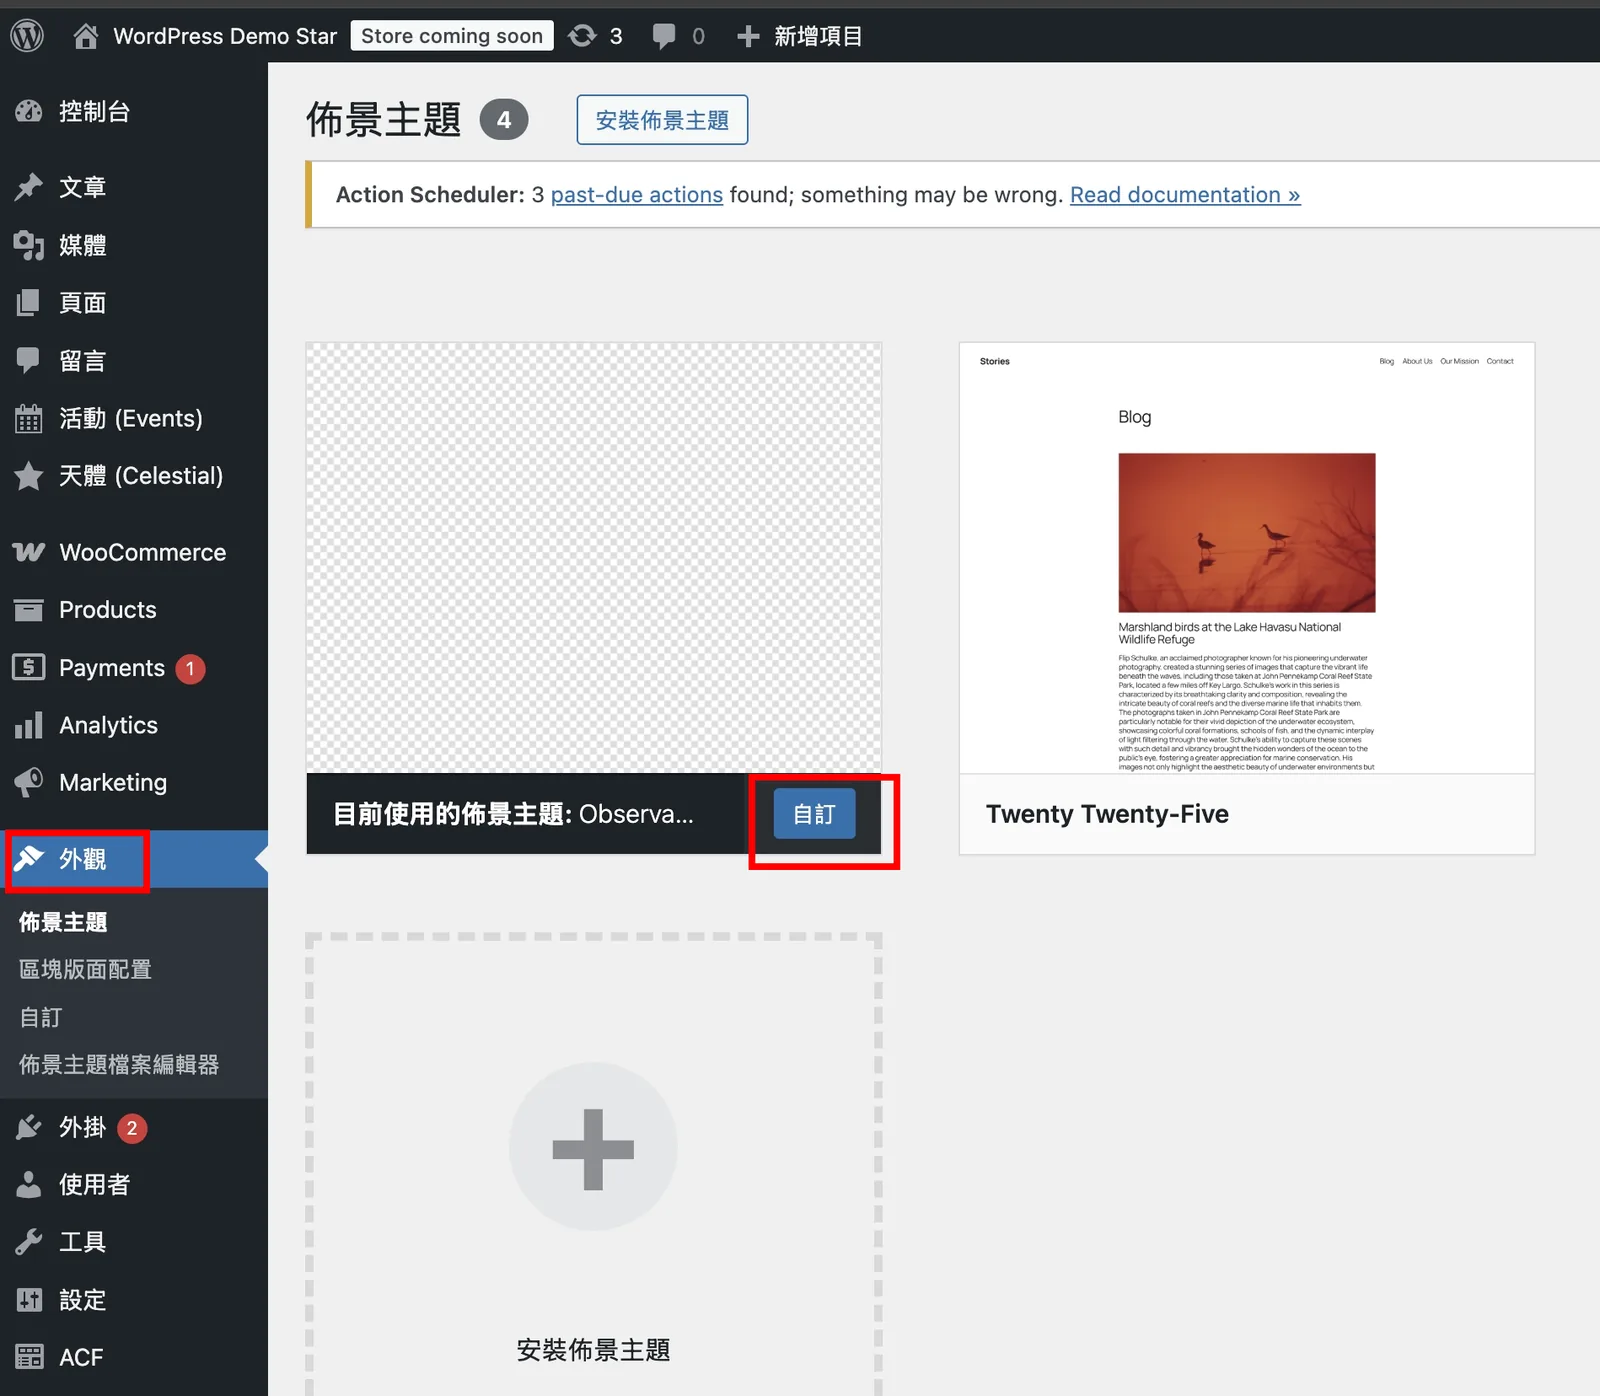This screenshot has height=1396, width=1600.
Task: Open the 新增項目 menu in admin bar
Action: tap(799, 36)
